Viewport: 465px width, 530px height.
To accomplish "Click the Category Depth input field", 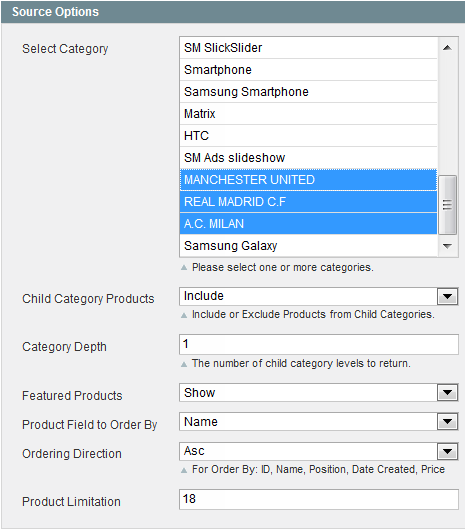I will [319, 344].
